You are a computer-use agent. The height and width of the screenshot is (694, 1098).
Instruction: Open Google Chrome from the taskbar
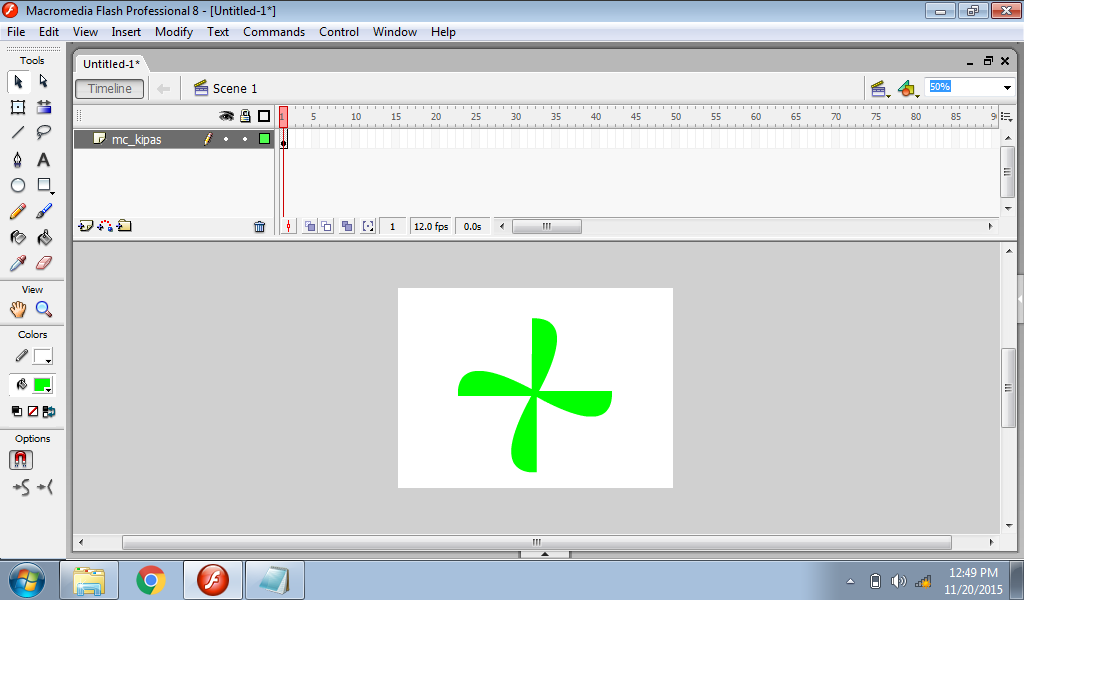coord(151,580)
